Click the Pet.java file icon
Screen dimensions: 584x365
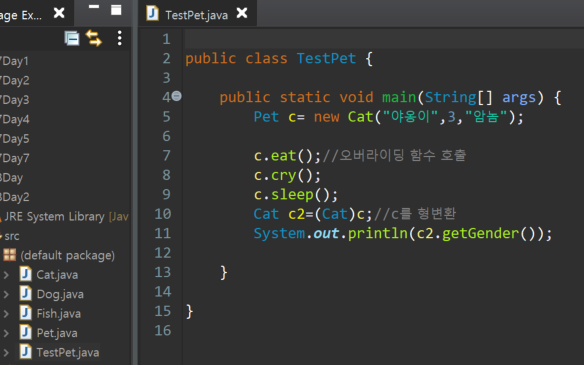[x=26, y=333]
